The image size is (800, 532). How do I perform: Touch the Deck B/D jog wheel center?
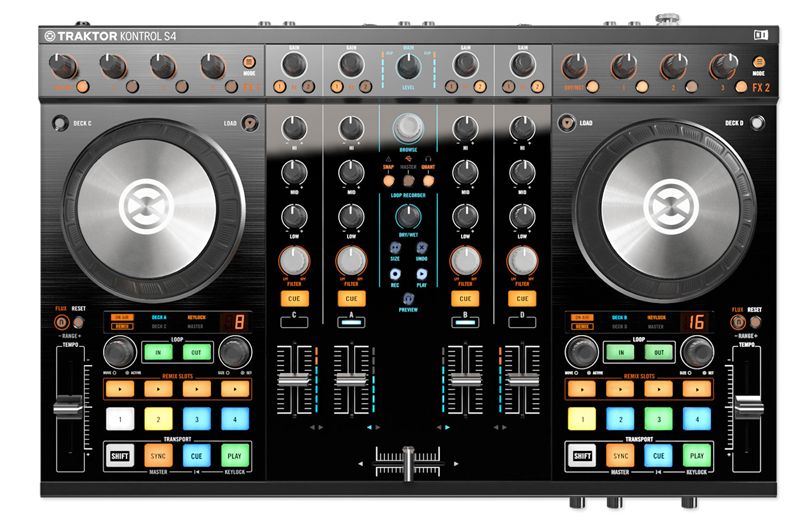click(670, 207)
